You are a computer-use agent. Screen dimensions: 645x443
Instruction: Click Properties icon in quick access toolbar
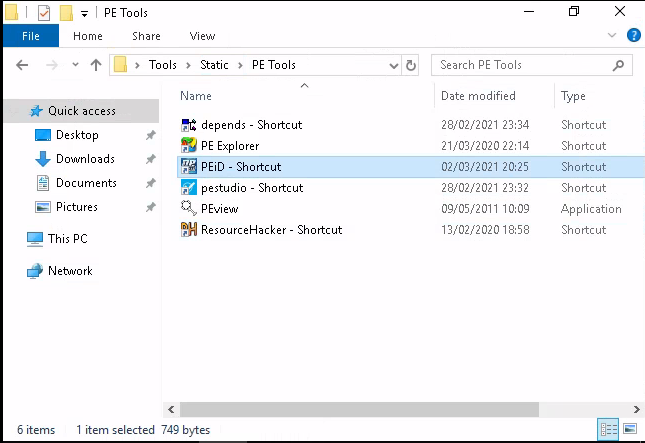[x=44, y=13]
